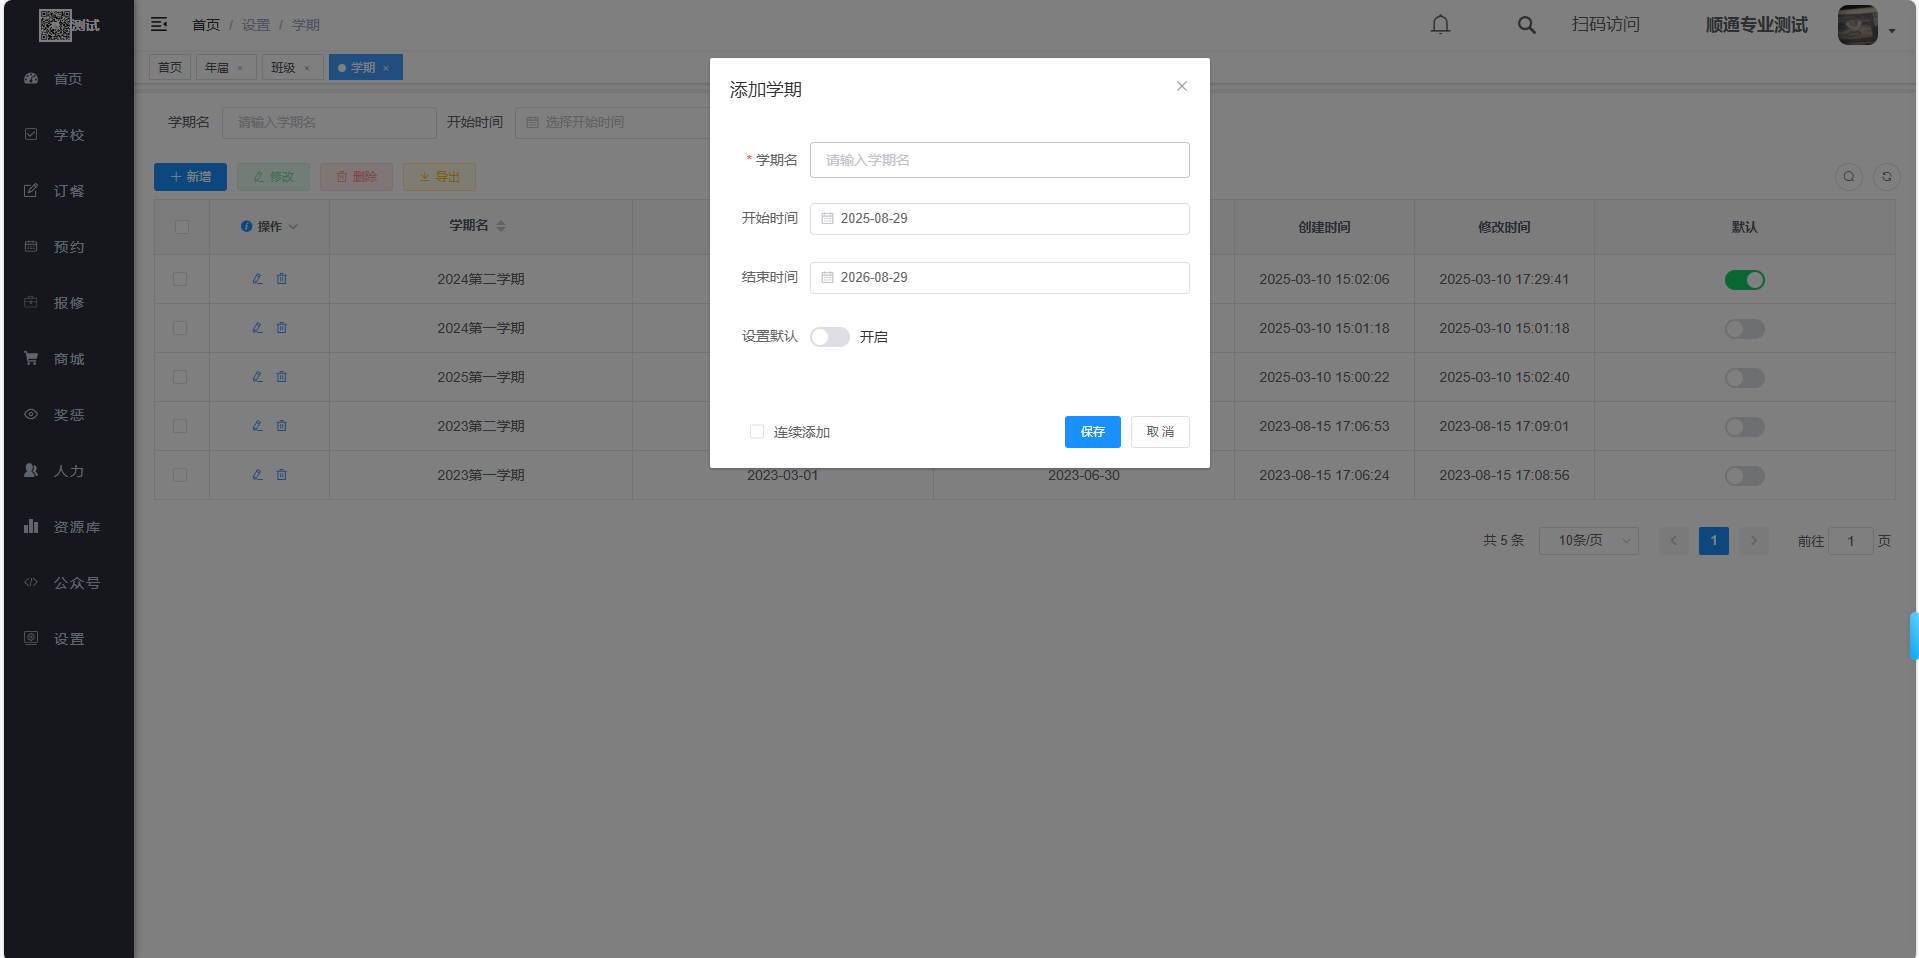Screen dimensions: 1919x958
Task: Click the 取消 button
Action: click(1160, 432)
